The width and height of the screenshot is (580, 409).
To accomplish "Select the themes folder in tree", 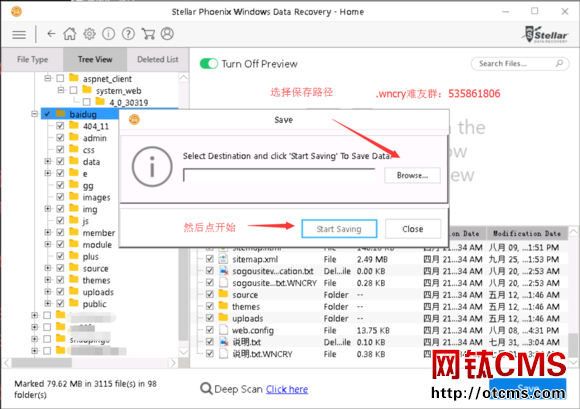I will coord(97,280).
